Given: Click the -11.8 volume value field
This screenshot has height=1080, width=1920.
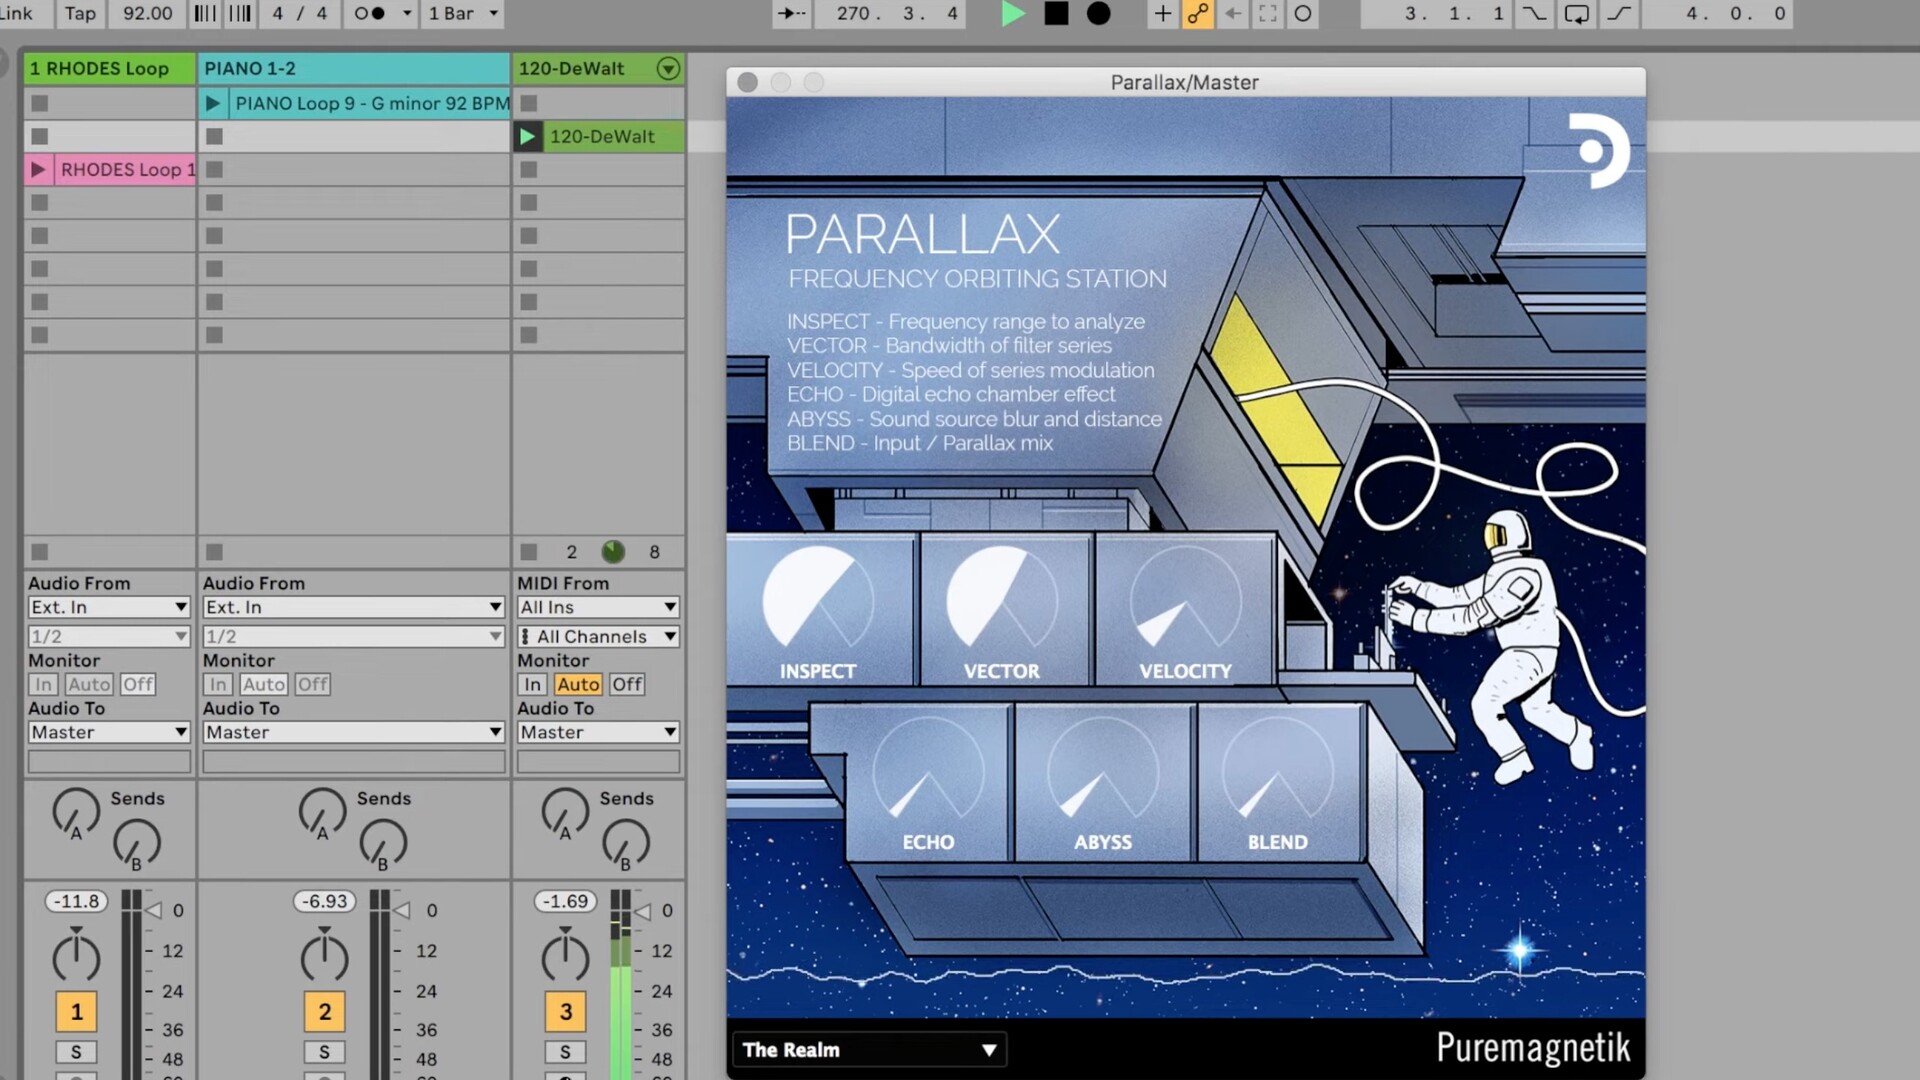Looking at the screenshot, I should pos(76,901).
